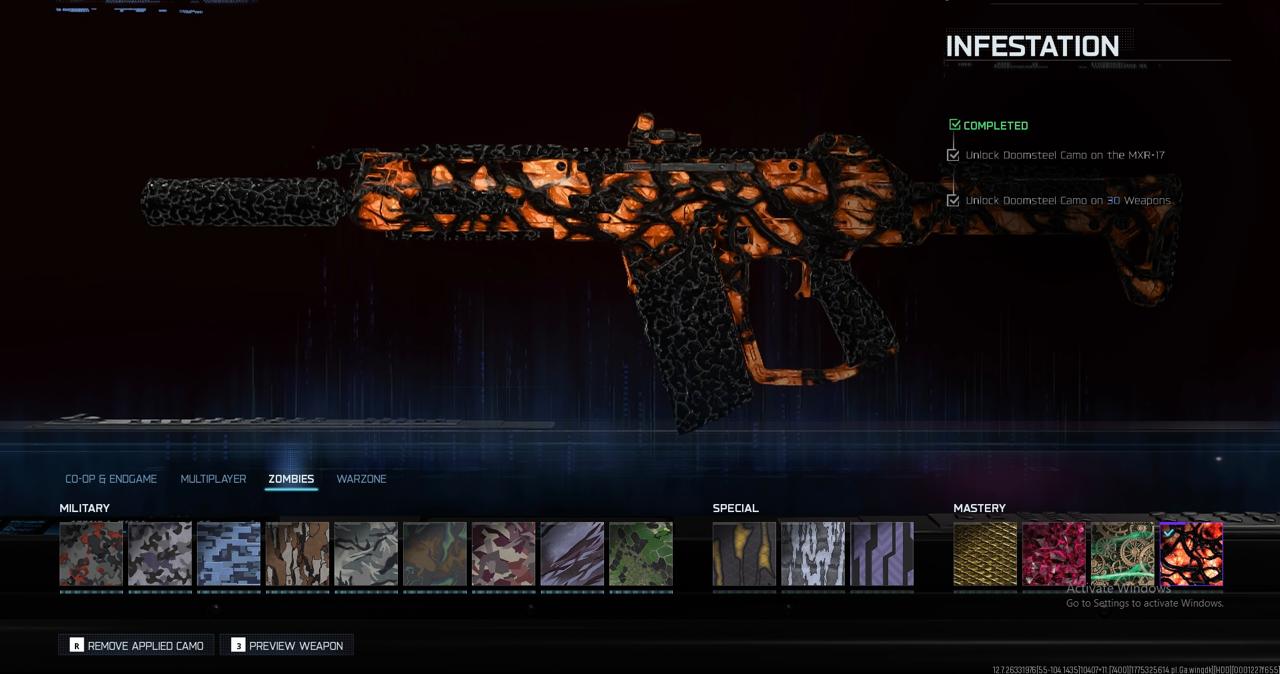1280x674 pixels.
Task: Select the green leaf pattern Military camo
Action: (x=641, y=554)
